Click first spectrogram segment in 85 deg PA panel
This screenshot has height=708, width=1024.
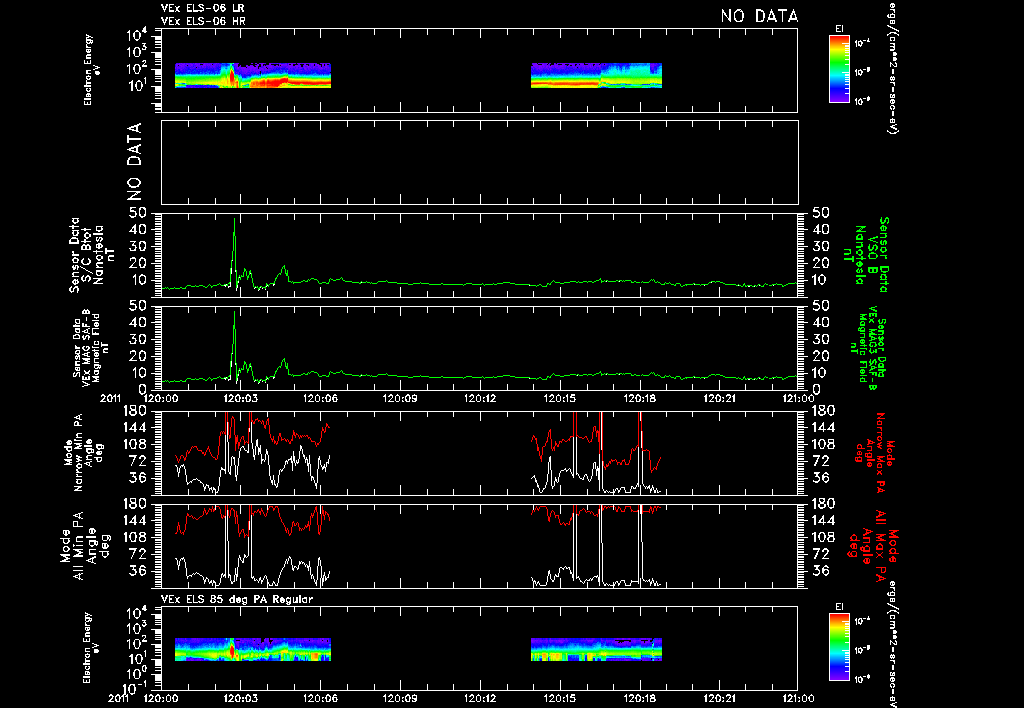pos(253,650)
